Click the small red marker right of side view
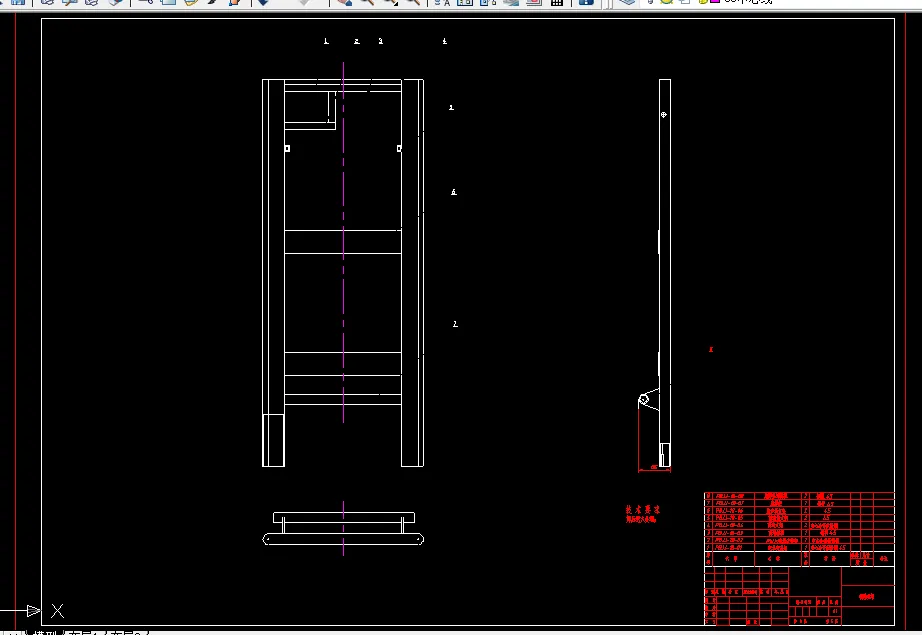 [711, 349]
